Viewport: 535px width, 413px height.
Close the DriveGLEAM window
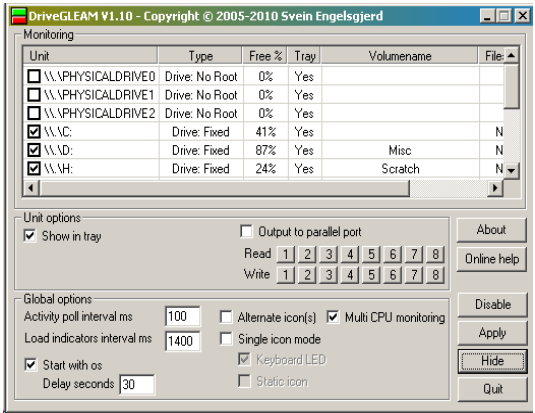coord(522,16)
